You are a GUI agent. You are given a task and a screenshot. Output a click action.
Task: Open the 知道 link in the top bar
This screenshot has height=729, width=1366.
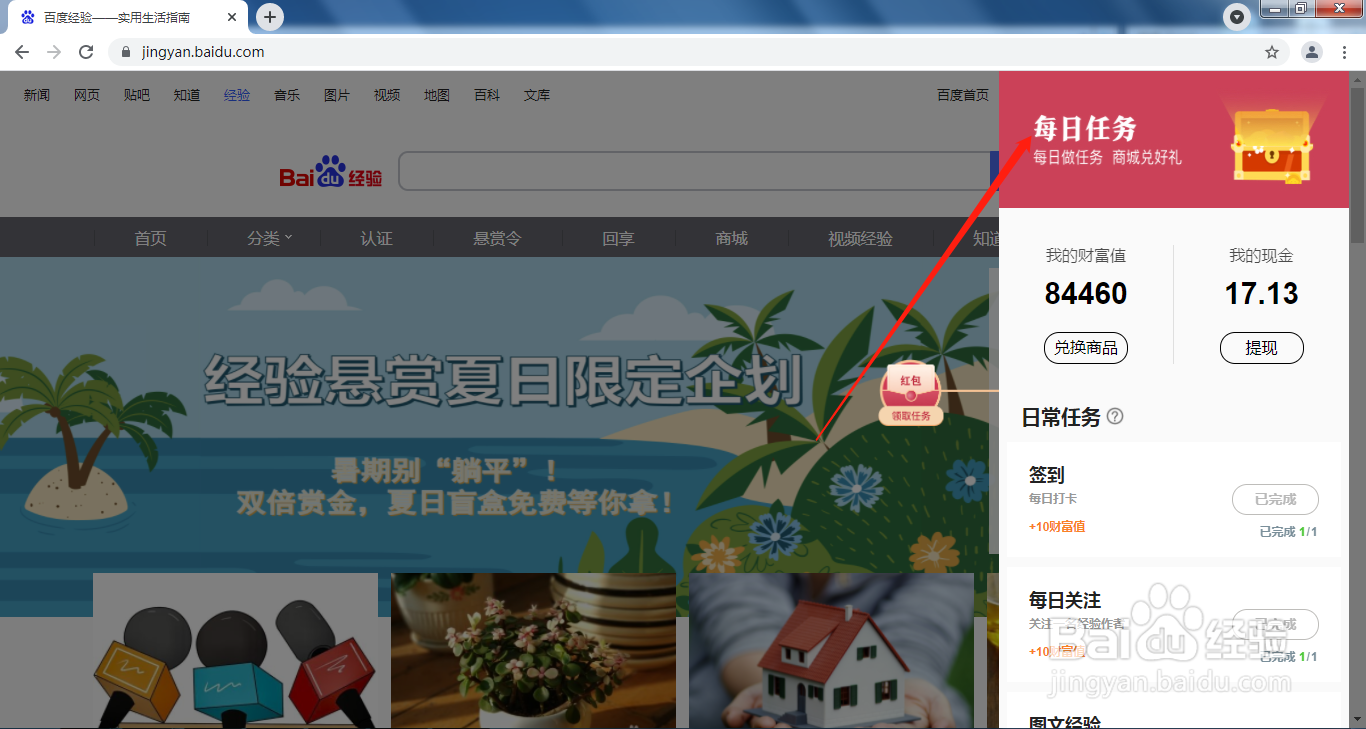pos(187,95)
